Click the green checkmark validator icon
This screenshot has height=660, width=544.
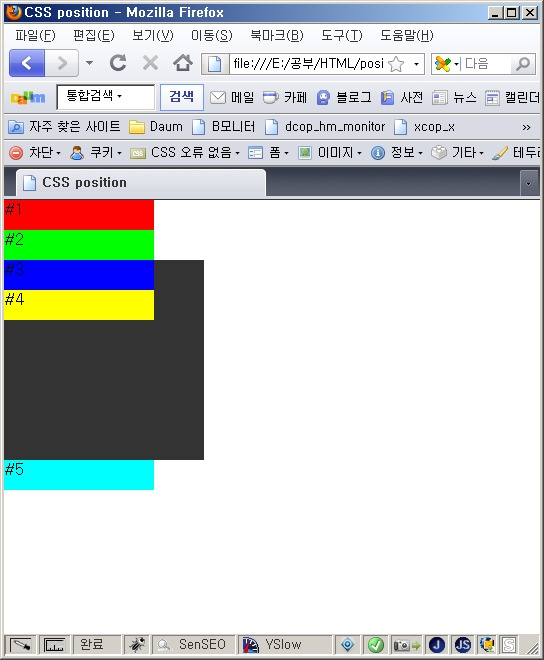click(x=376, y=644)
